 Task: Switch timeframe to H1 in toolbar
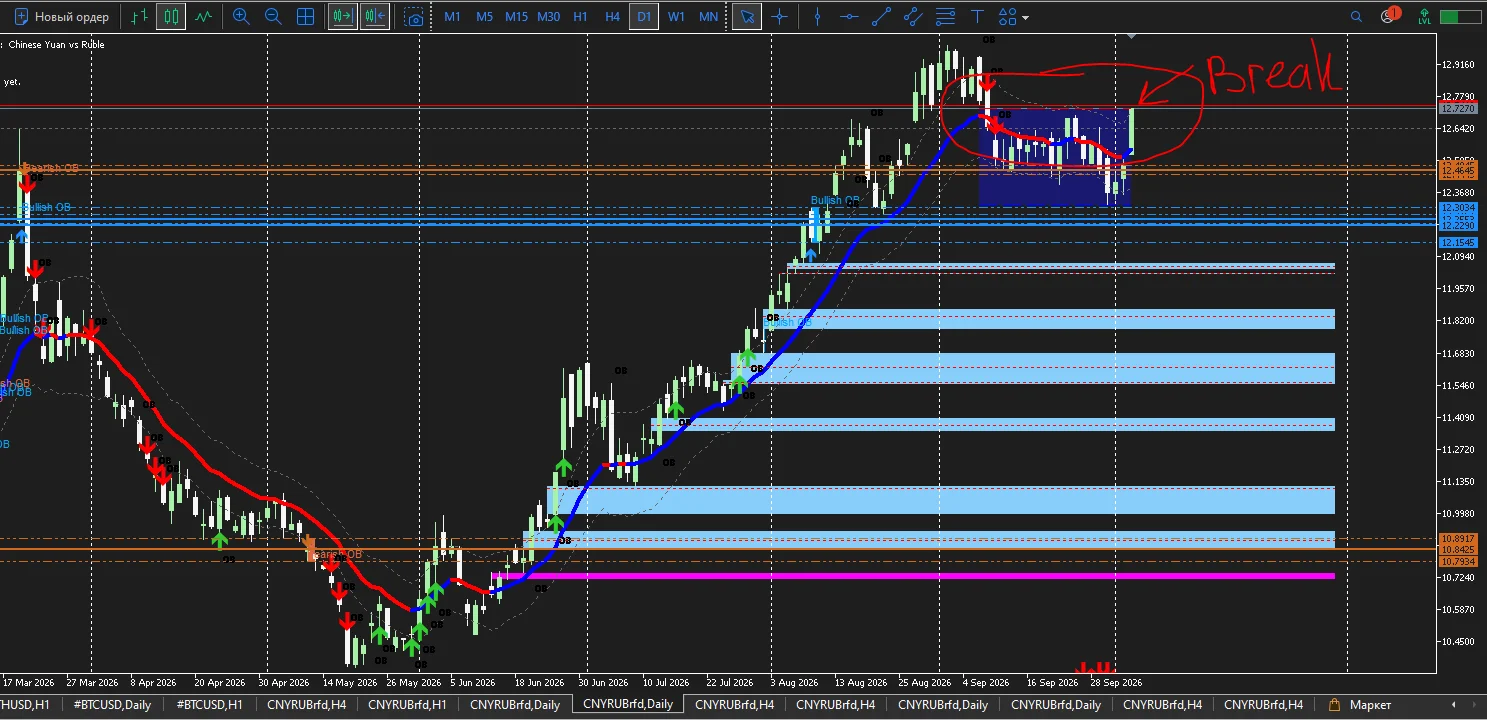pyautogui.click(x=580, y=17)
